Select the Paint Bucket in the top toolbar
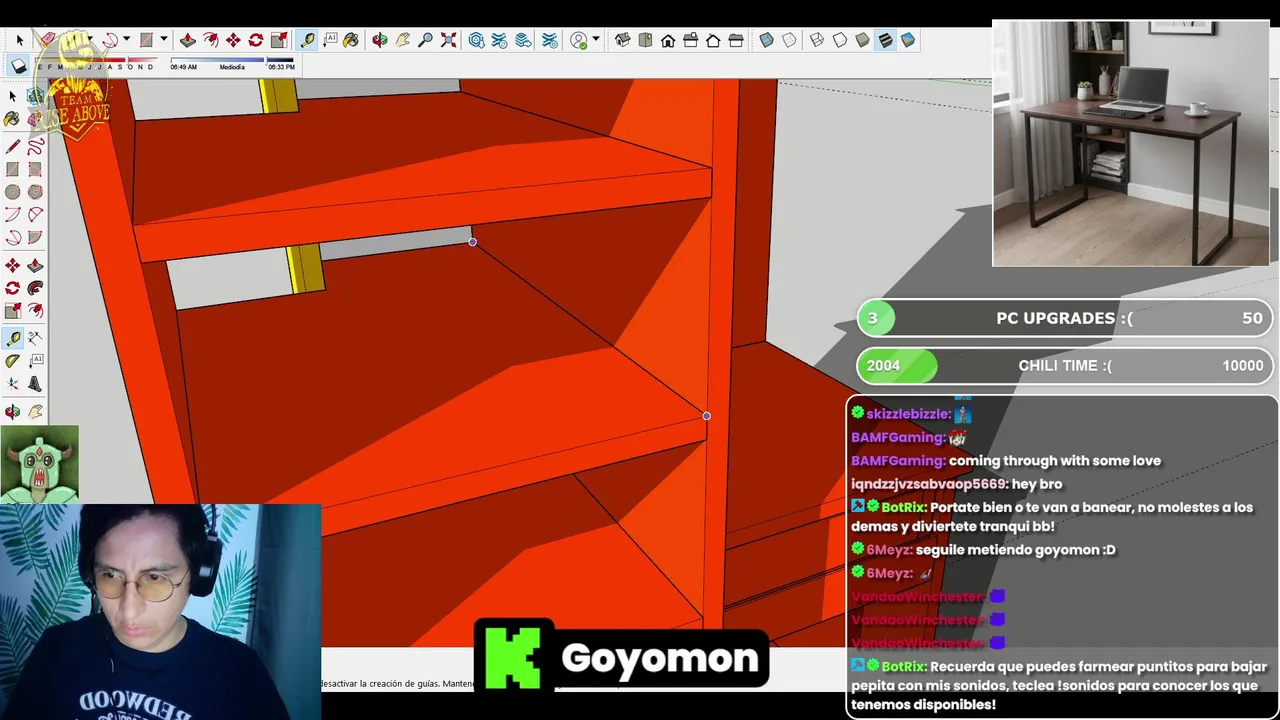 coord(351,40)
